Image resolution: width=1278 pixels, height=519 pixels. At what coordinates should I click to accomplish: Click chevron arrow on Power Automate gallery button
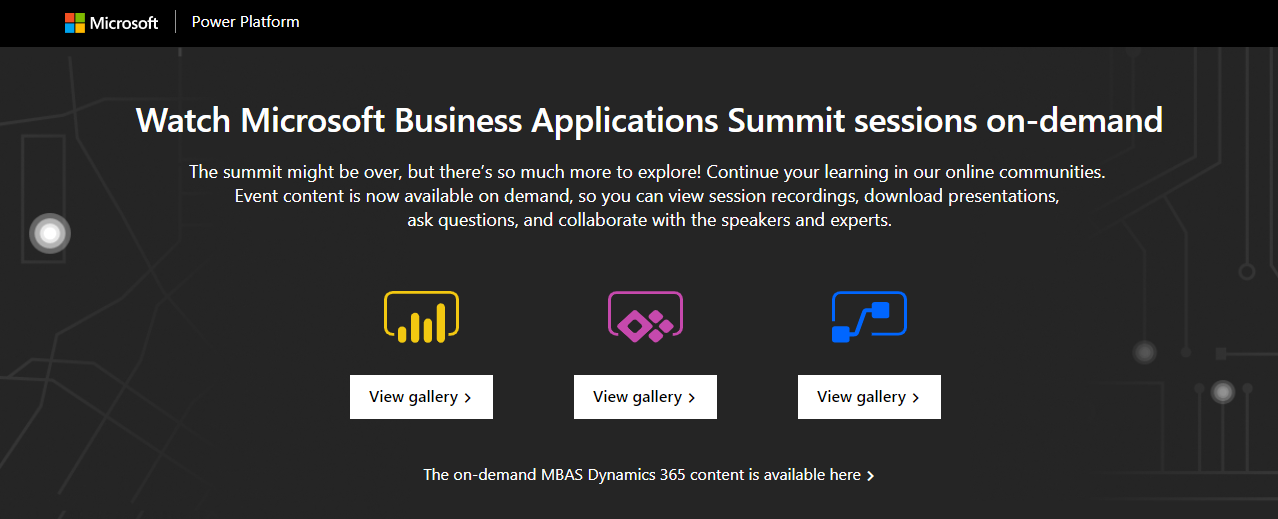(x=916, y=398)
